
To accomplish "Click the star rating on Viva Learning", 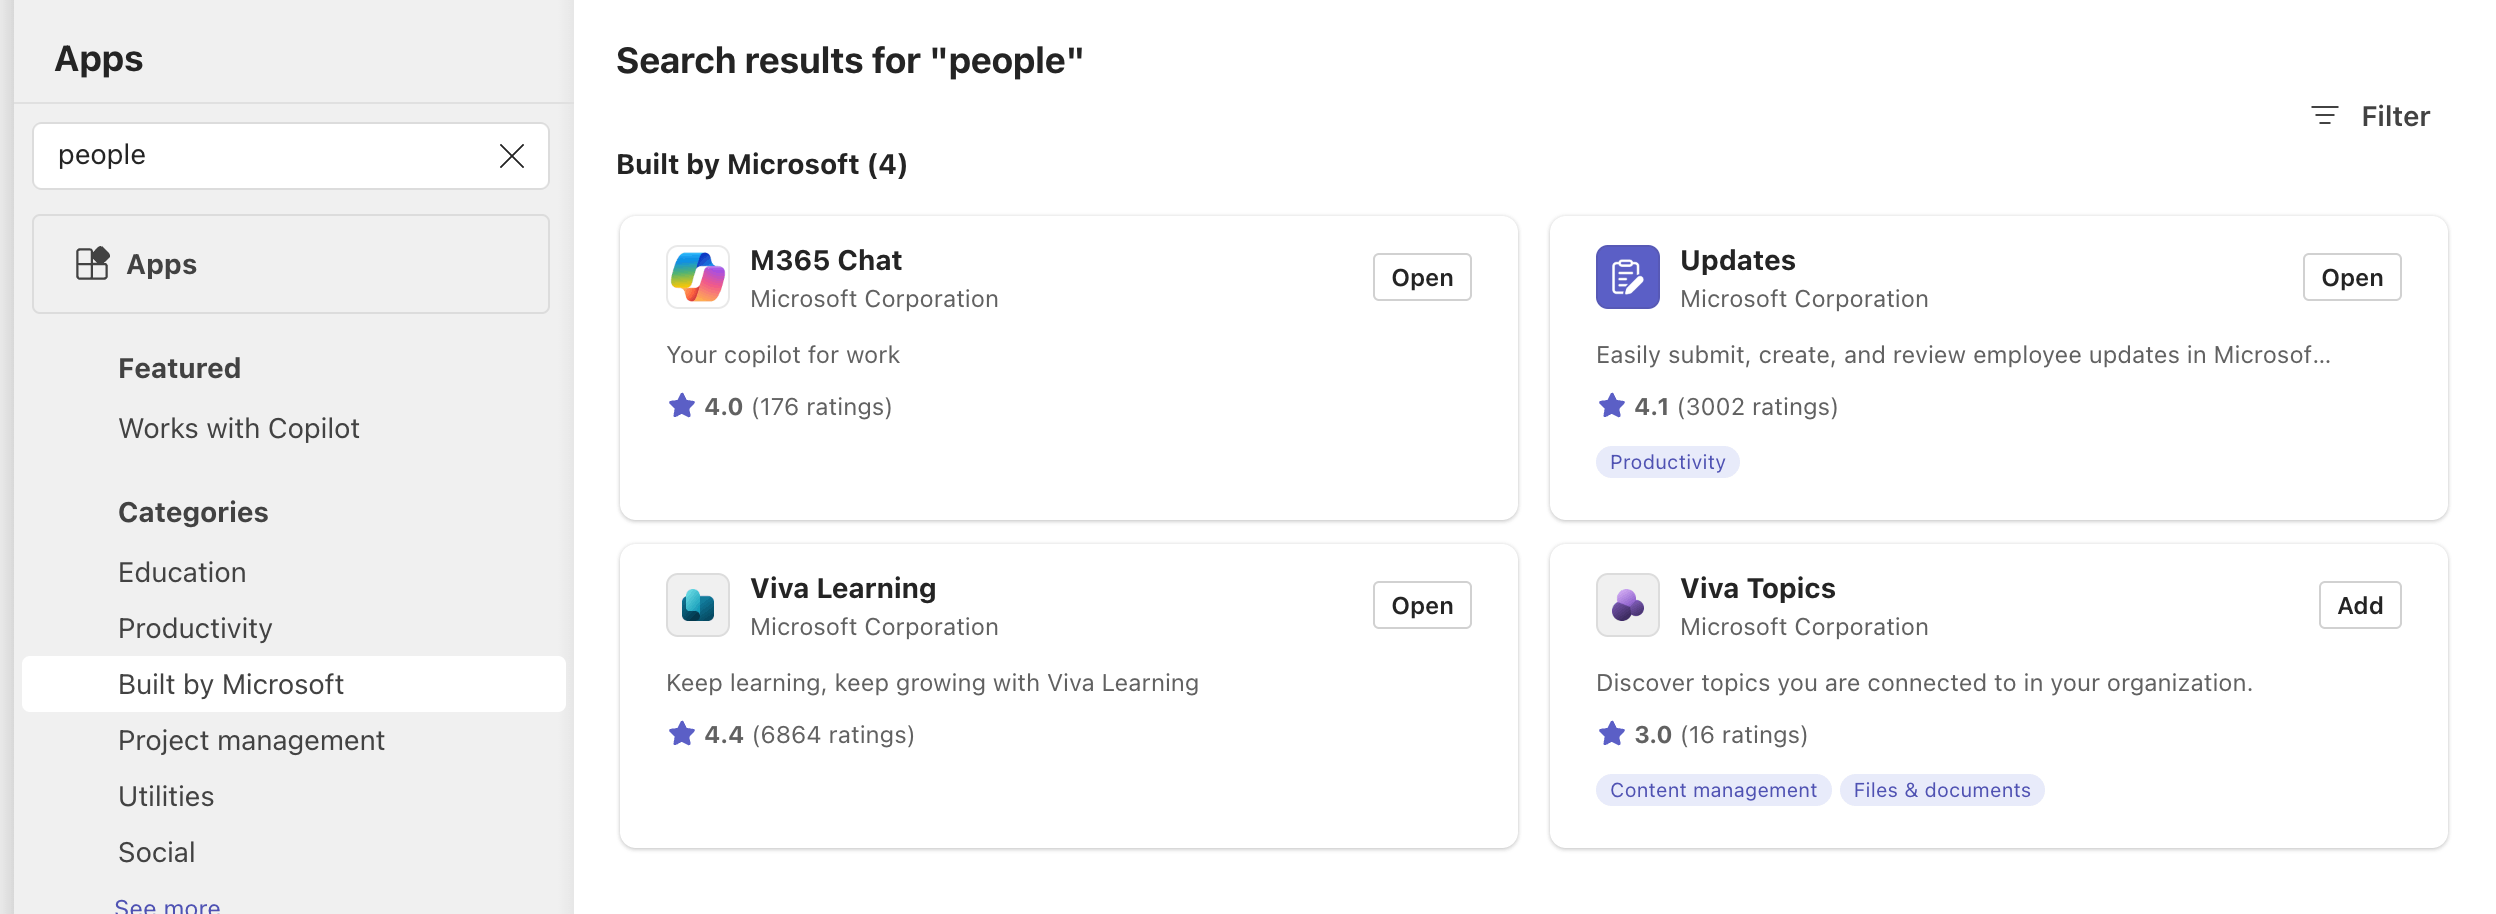I will click(x=682, y=735).
